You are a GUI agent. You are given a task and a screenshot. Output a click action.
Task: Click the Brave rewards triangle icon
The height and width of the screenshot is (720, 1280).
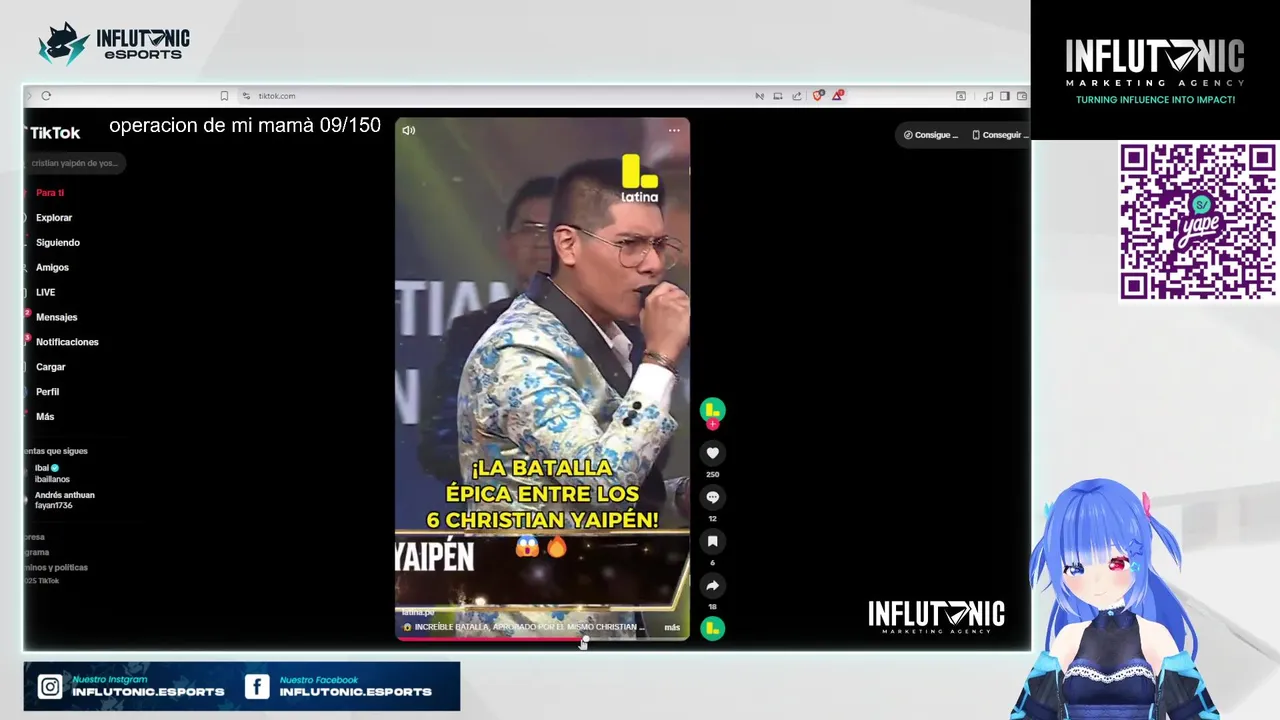tap(838, 96)
